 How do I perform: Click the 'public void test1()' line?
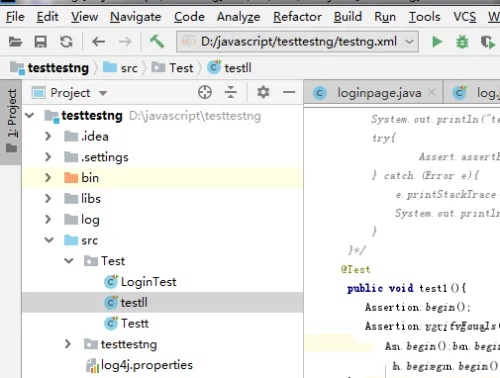(x=407, y=288)
